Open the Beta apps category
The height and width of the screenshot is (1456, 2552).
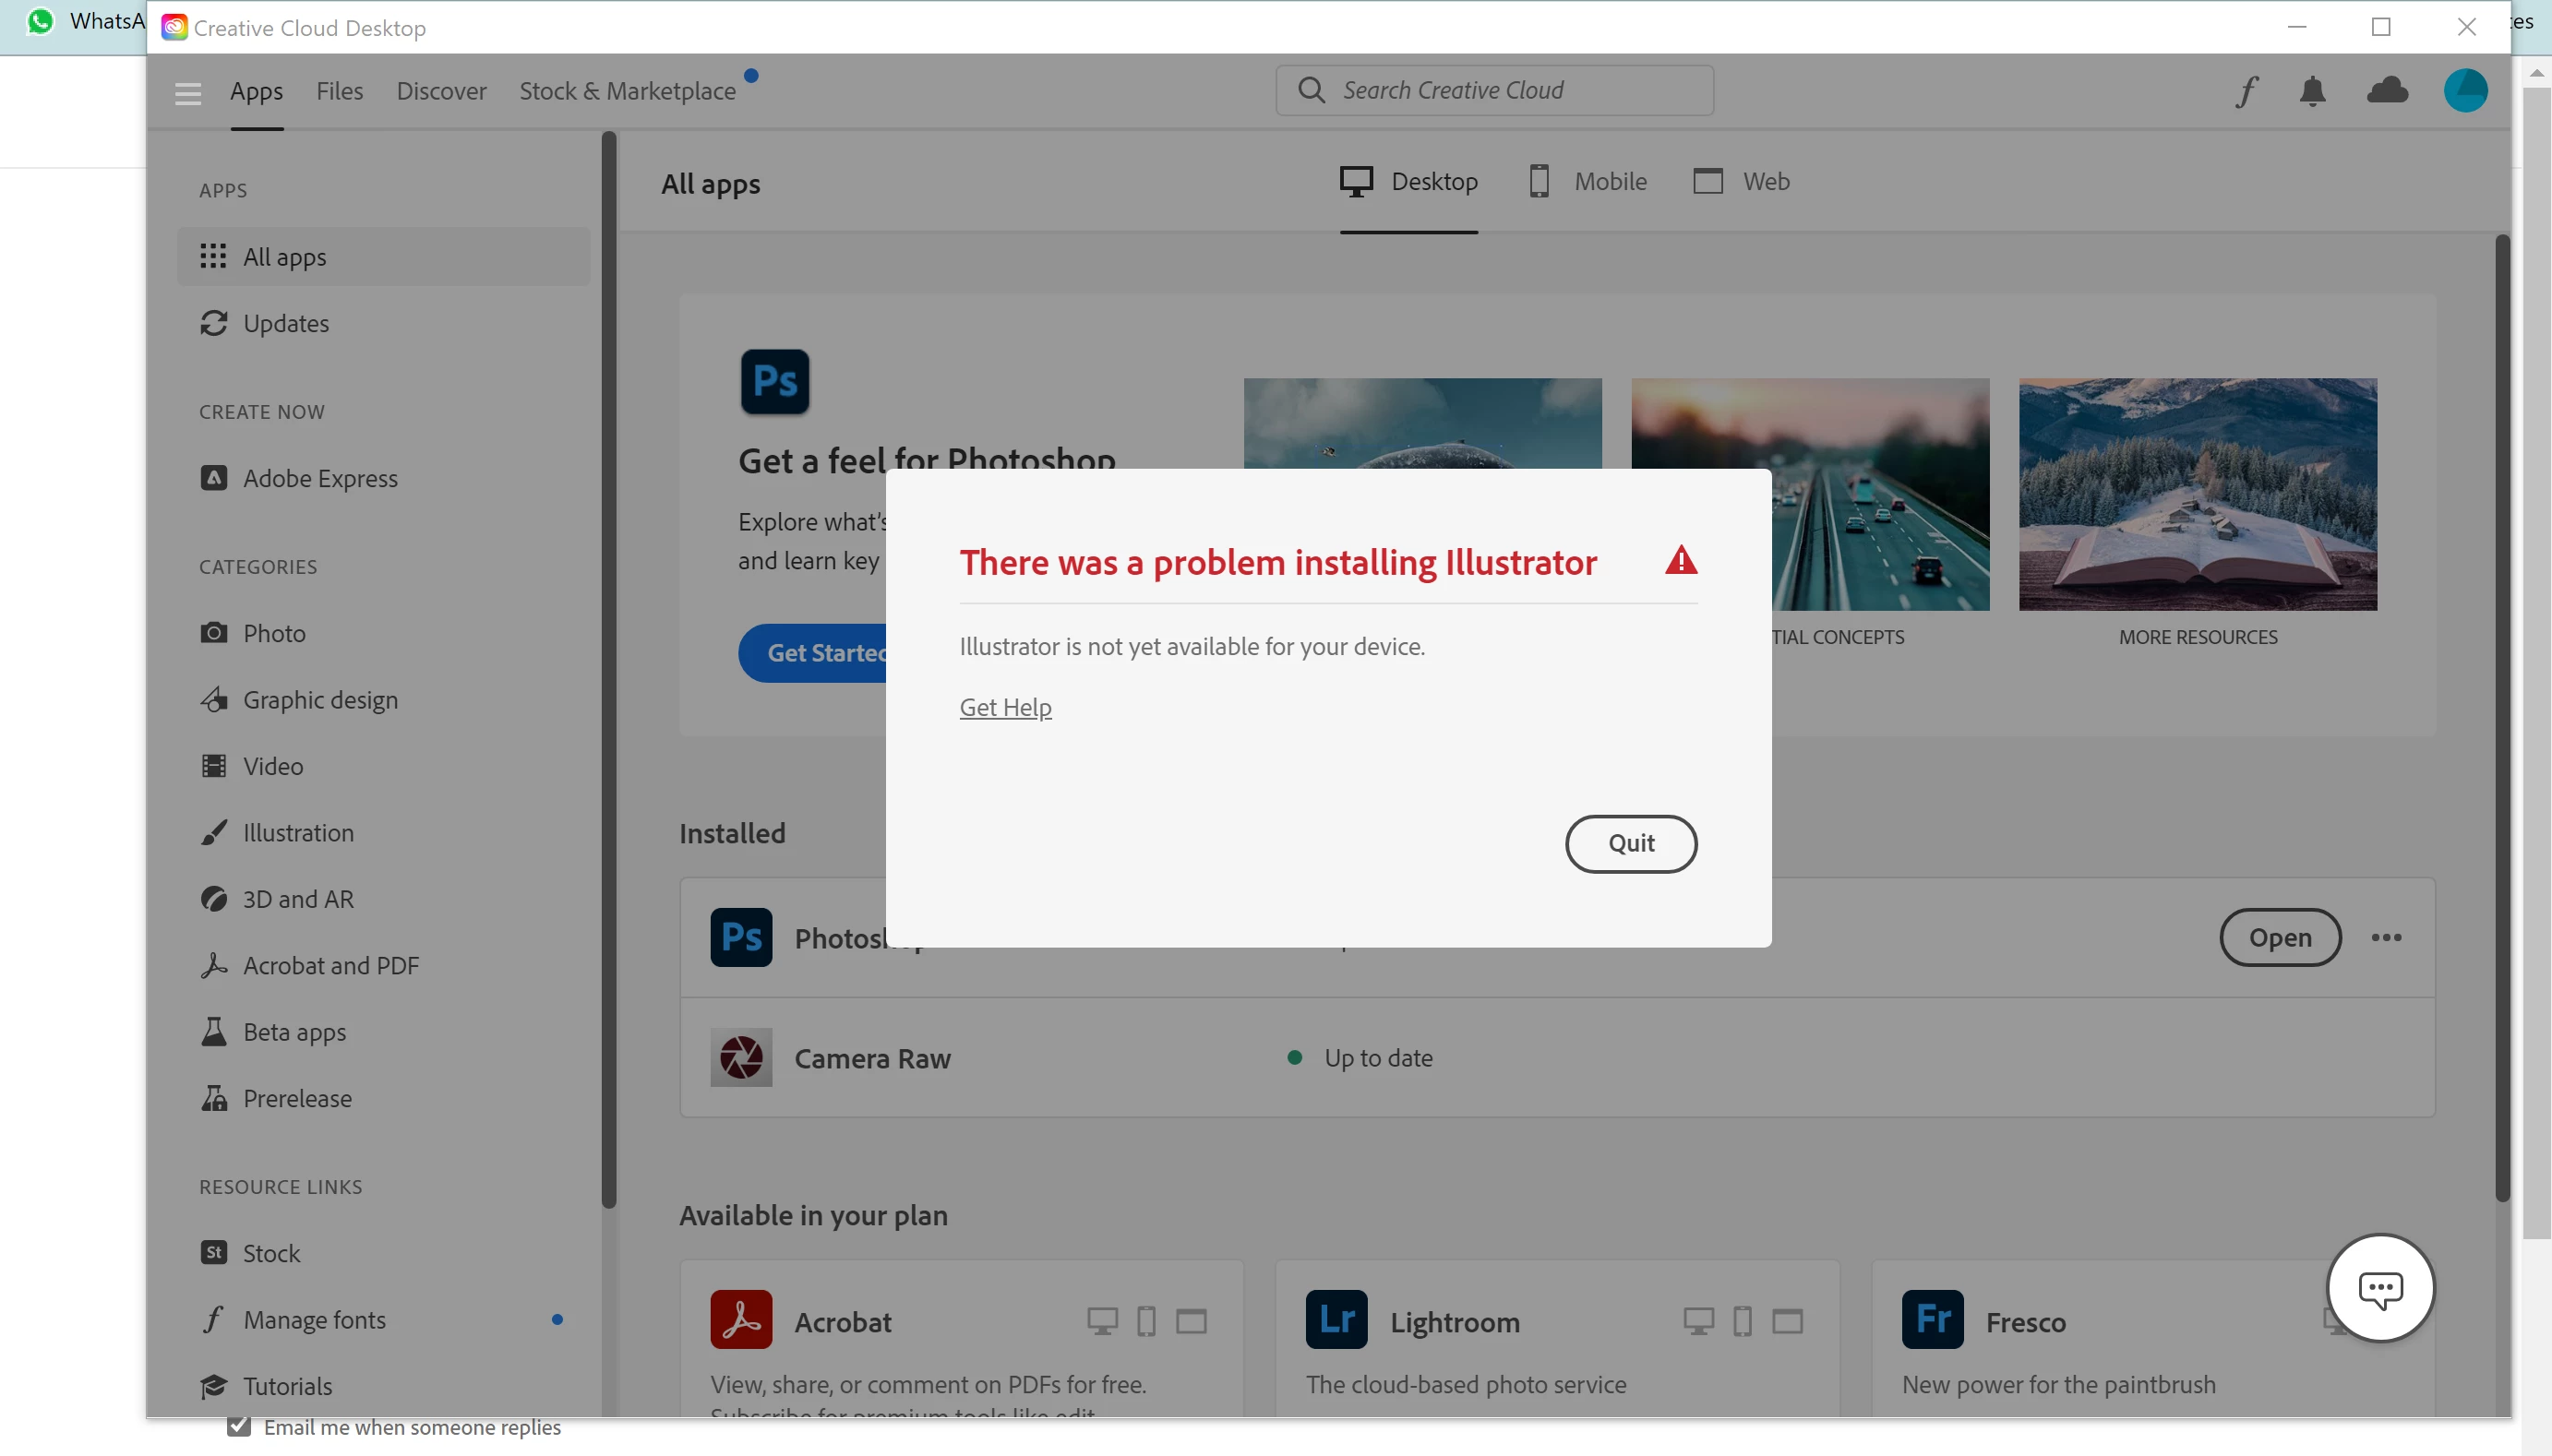click(294, 1032)
